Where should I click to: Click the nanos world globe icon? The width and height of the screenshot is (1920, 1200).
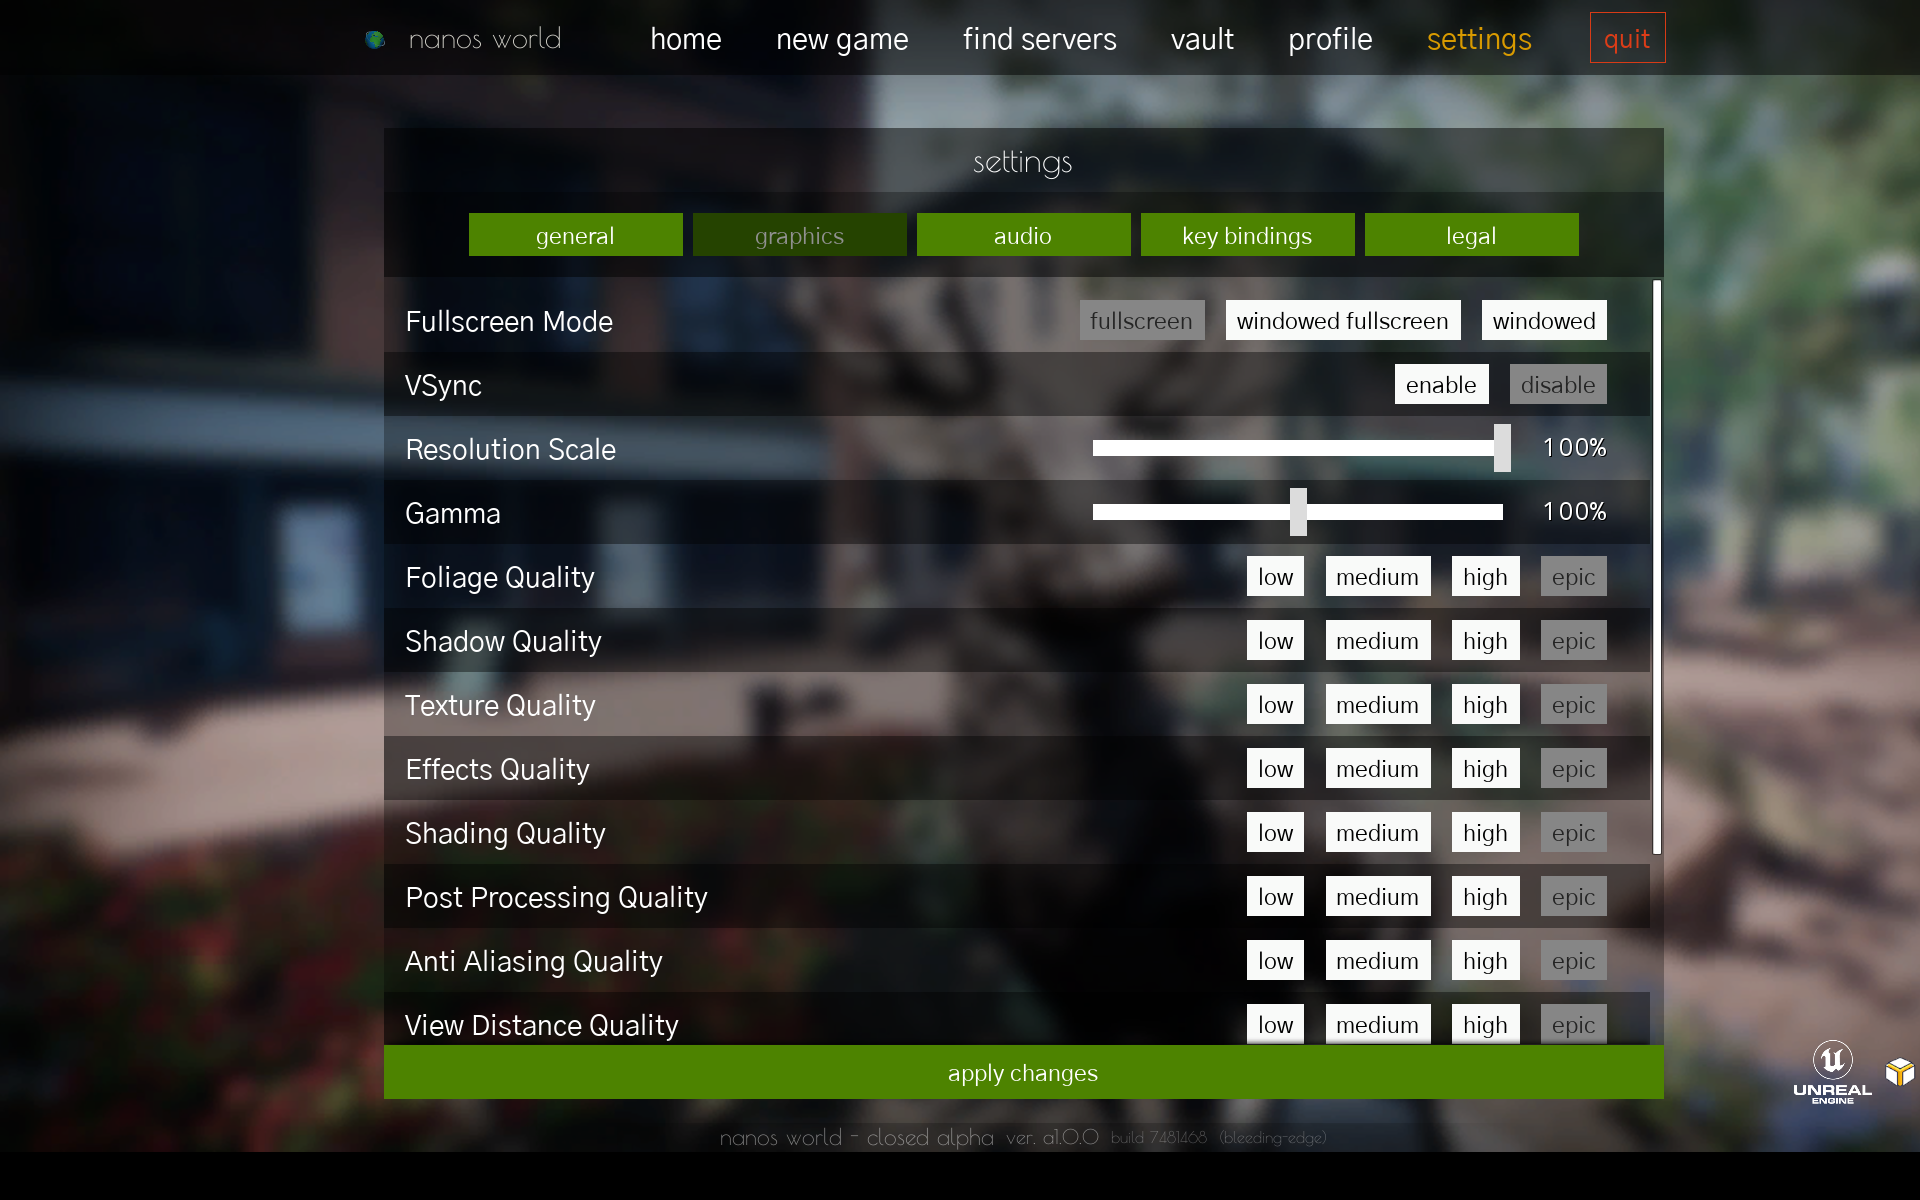click(x=376, y=39)
